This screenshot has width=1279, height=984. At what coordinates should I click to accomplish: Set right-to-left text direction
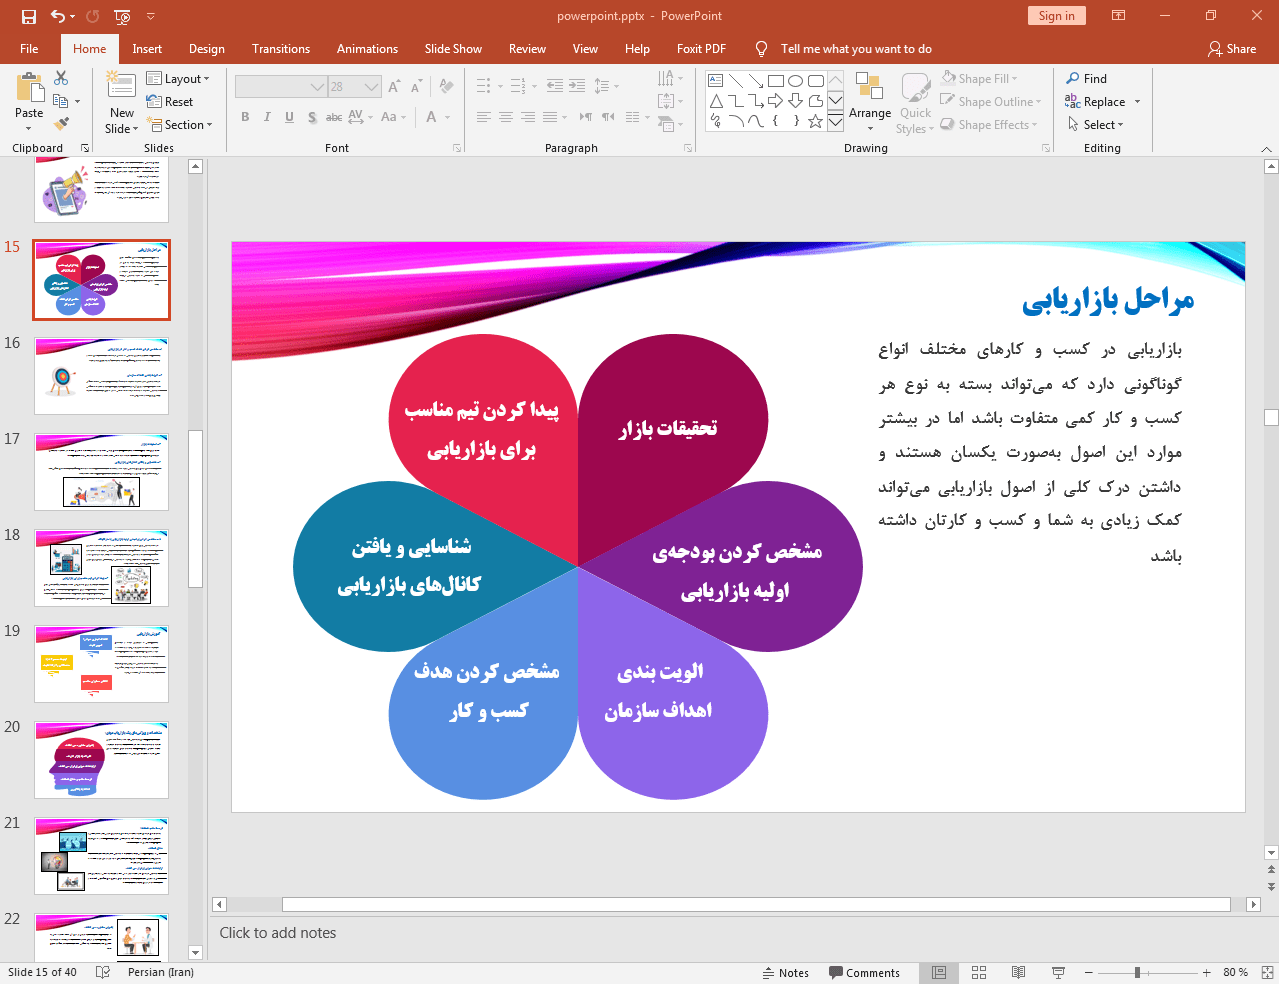pos(608,117)
